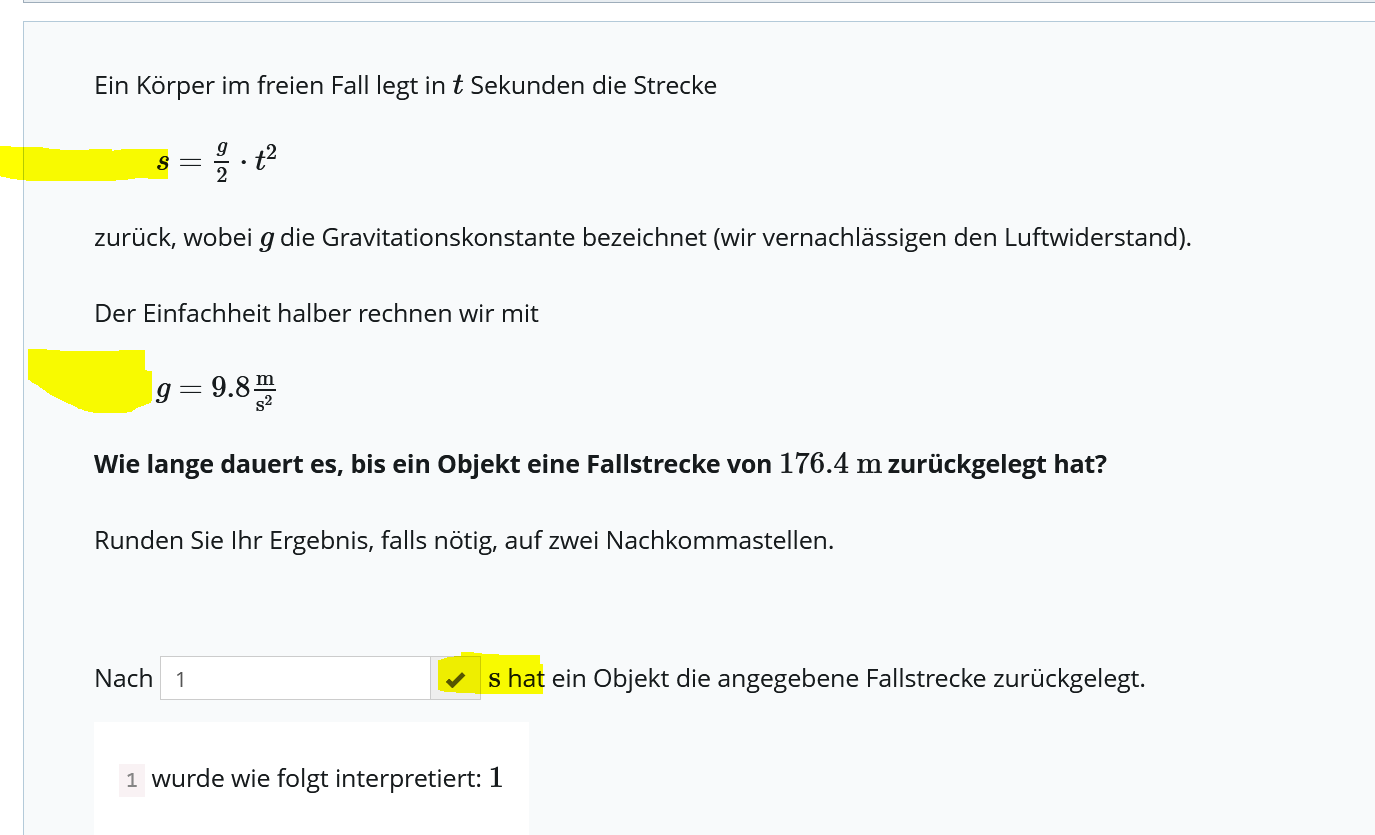Viewport: 1375px width, 835px height.
Task: Click the rounding hint "Runden Sie Ihr Ergebnis"
Action: coord(463,541)
